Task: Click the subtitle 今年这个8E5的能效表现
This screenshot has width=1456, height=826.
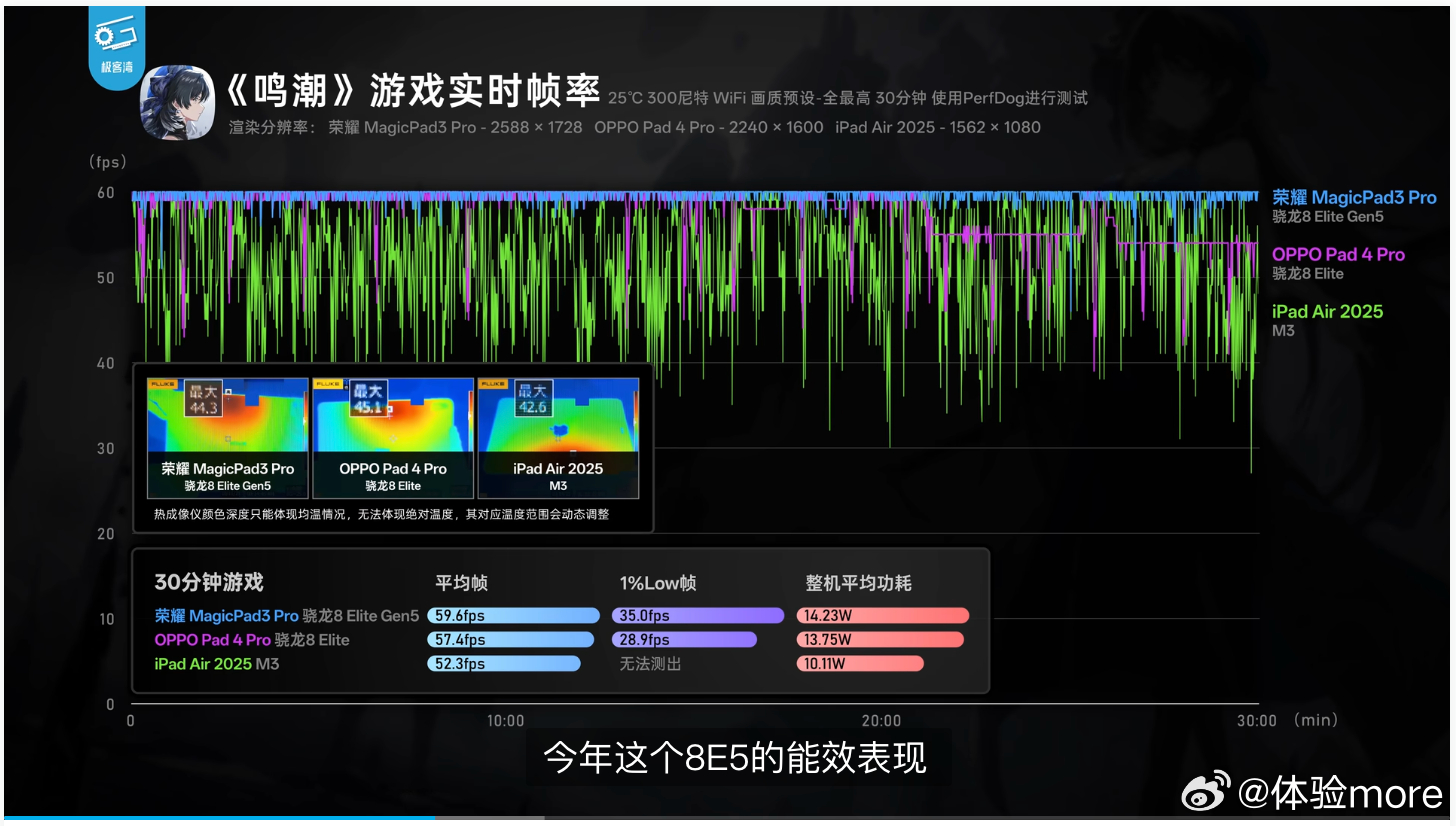Action: point(735,757)
